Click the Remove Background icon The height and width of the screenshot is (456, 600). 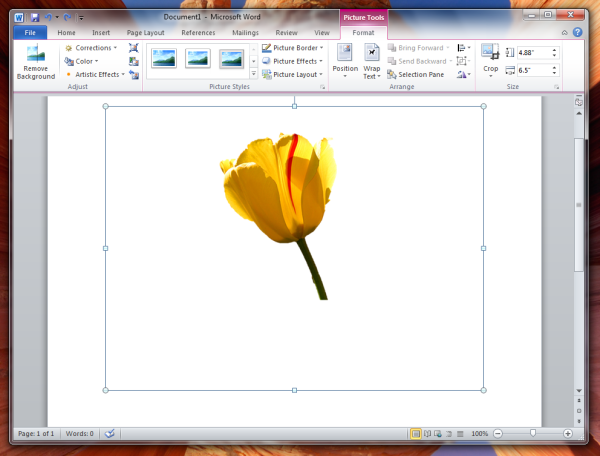[36, 61]
